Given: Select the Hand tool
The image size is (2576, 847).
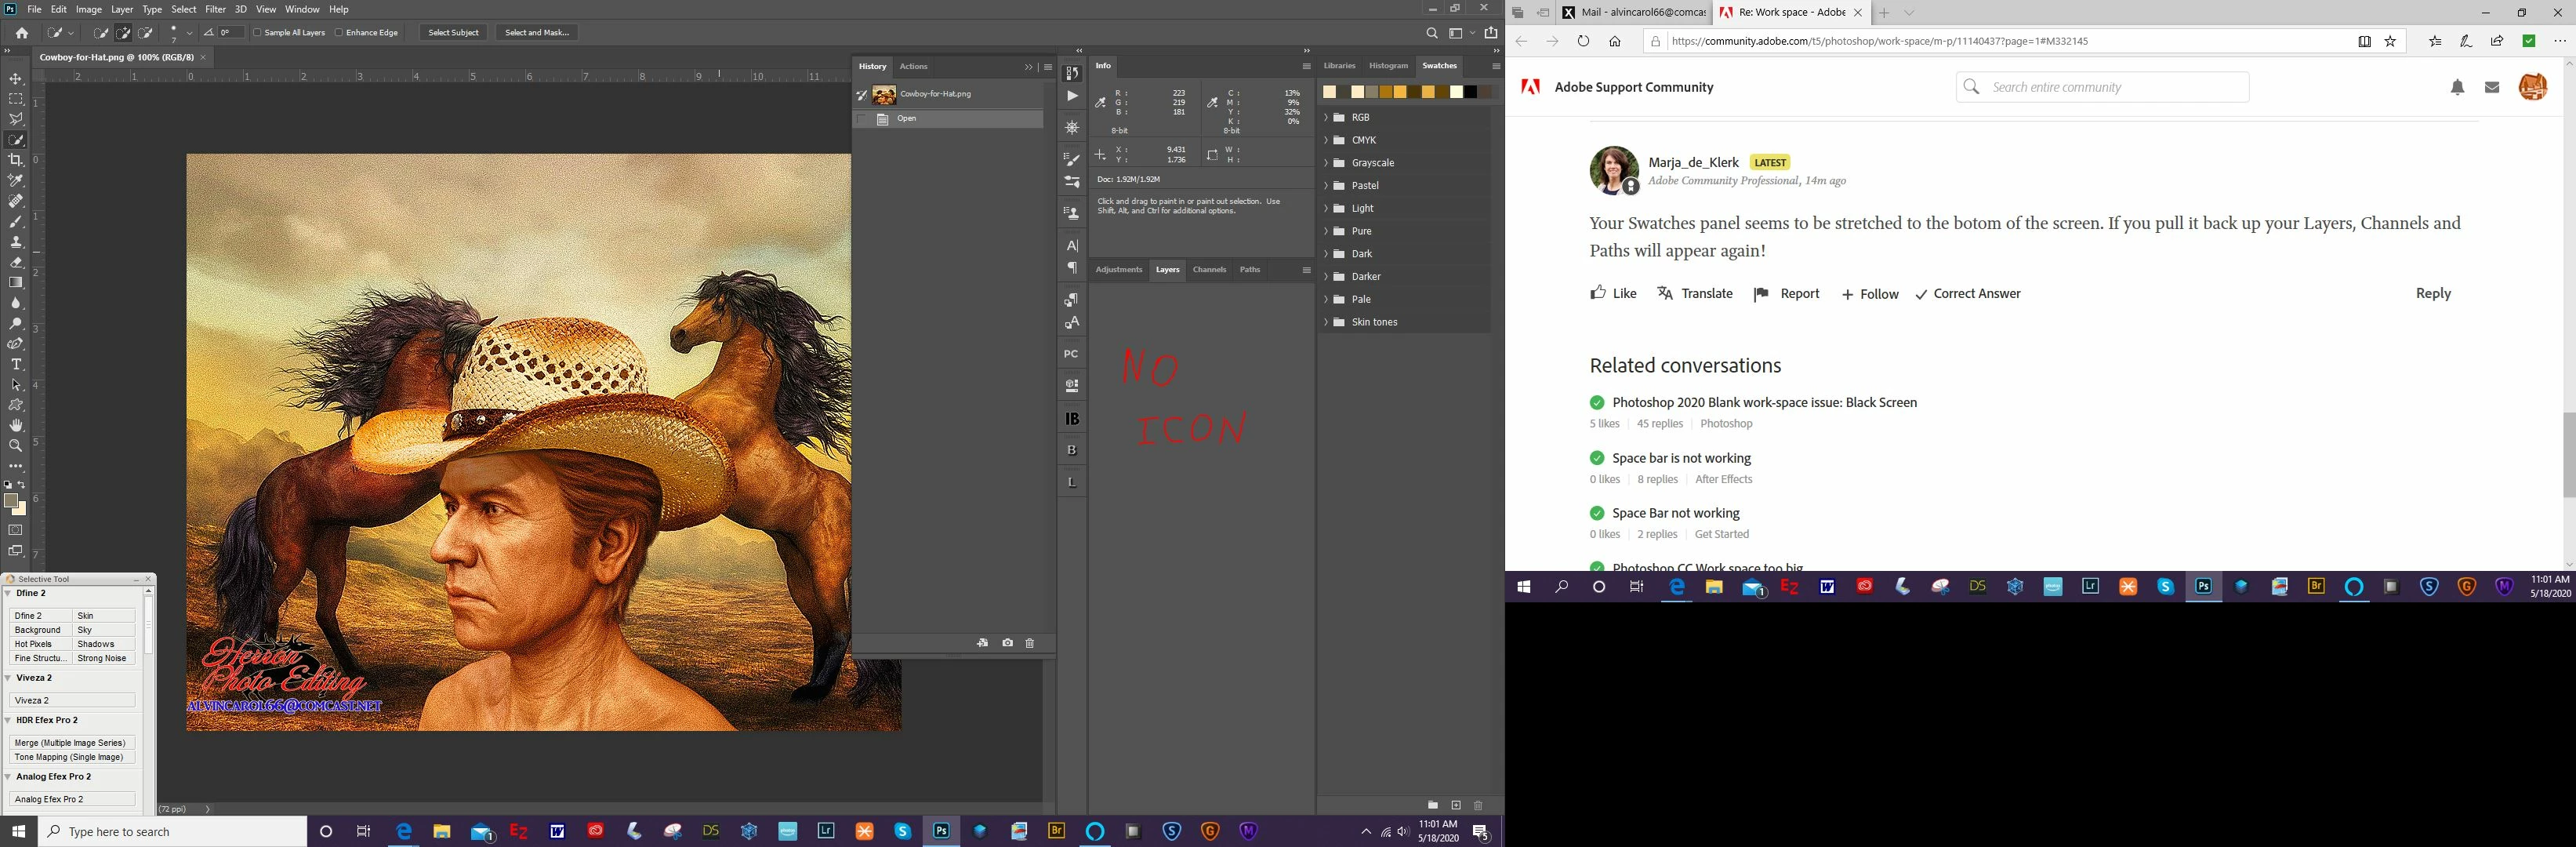Looking at the screenshot, I should 16,425.
